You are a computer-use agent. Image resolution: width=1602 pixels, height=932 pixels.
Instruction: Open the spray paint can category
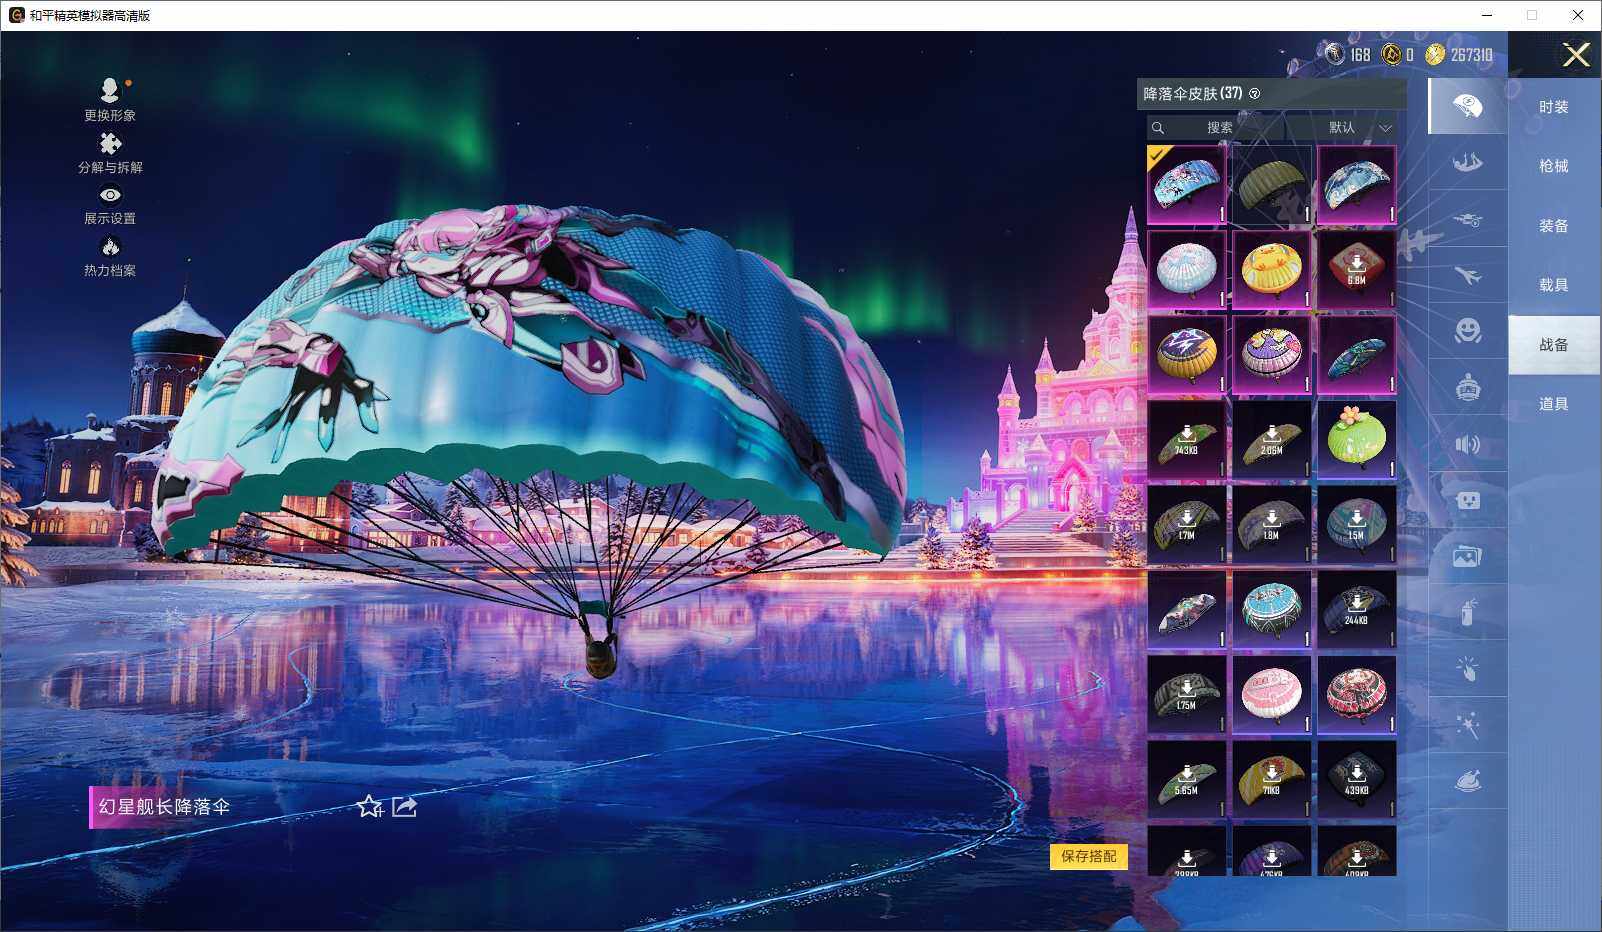[1467, 612]
